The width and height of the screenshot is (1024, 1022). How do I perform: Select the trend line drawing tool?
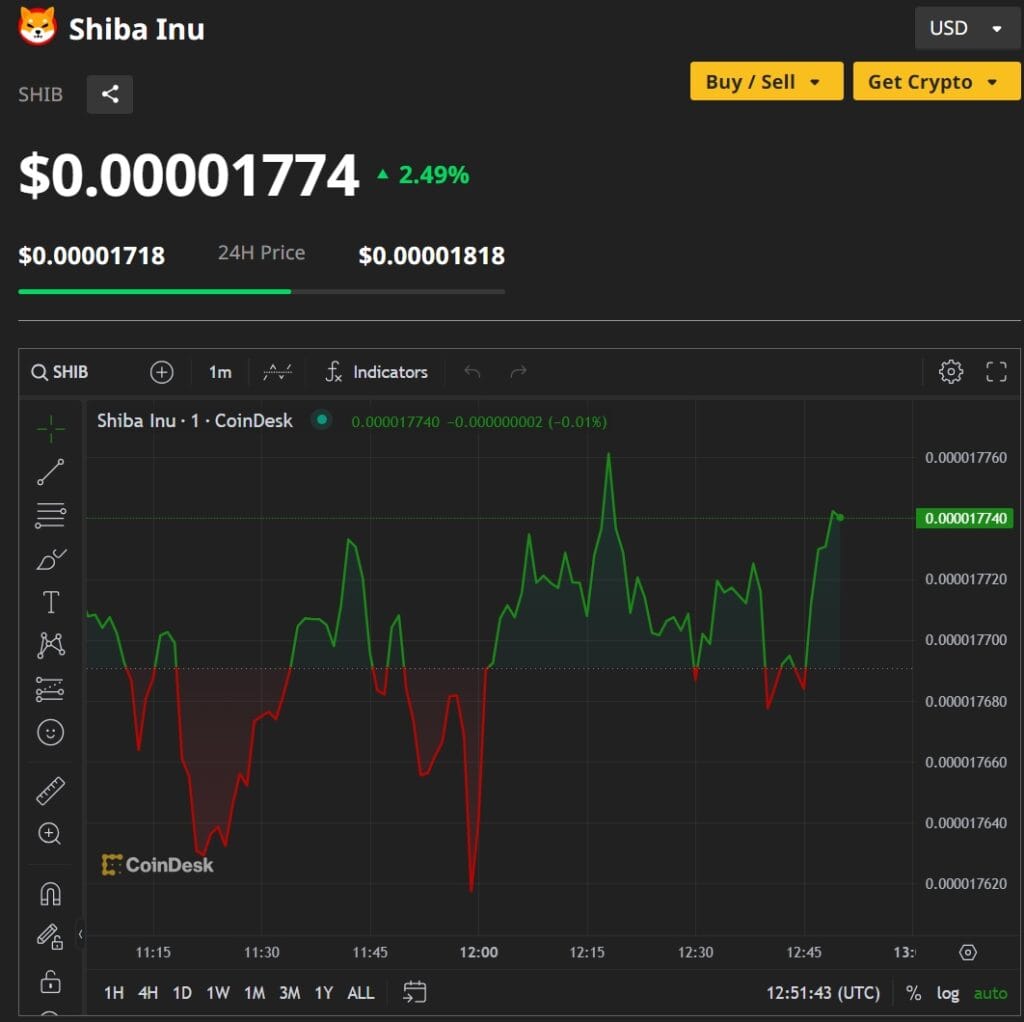coord(50,471)
